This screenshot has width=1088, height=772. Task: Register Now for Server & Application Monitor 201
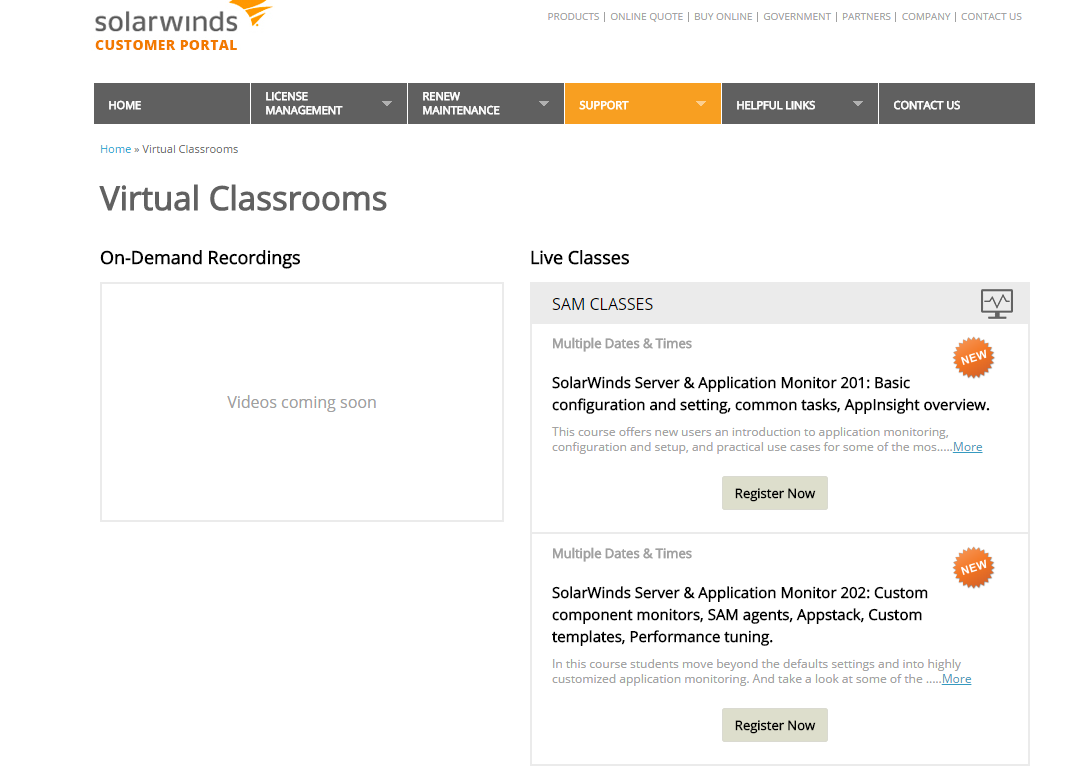[x=774, y=493]
